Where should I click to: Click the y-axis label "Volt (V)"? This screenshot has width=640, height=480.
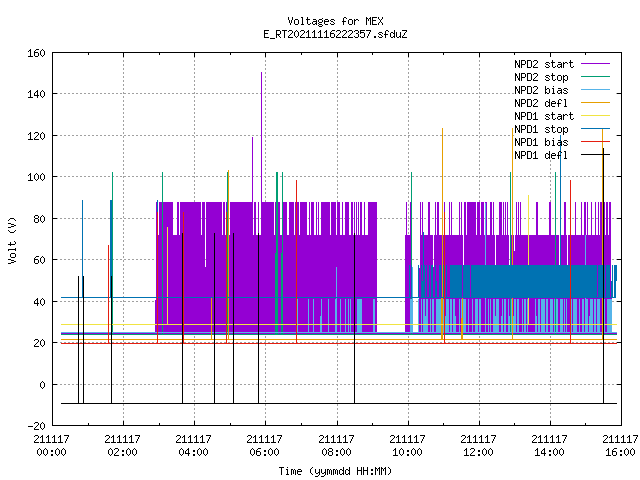point(13,240)
